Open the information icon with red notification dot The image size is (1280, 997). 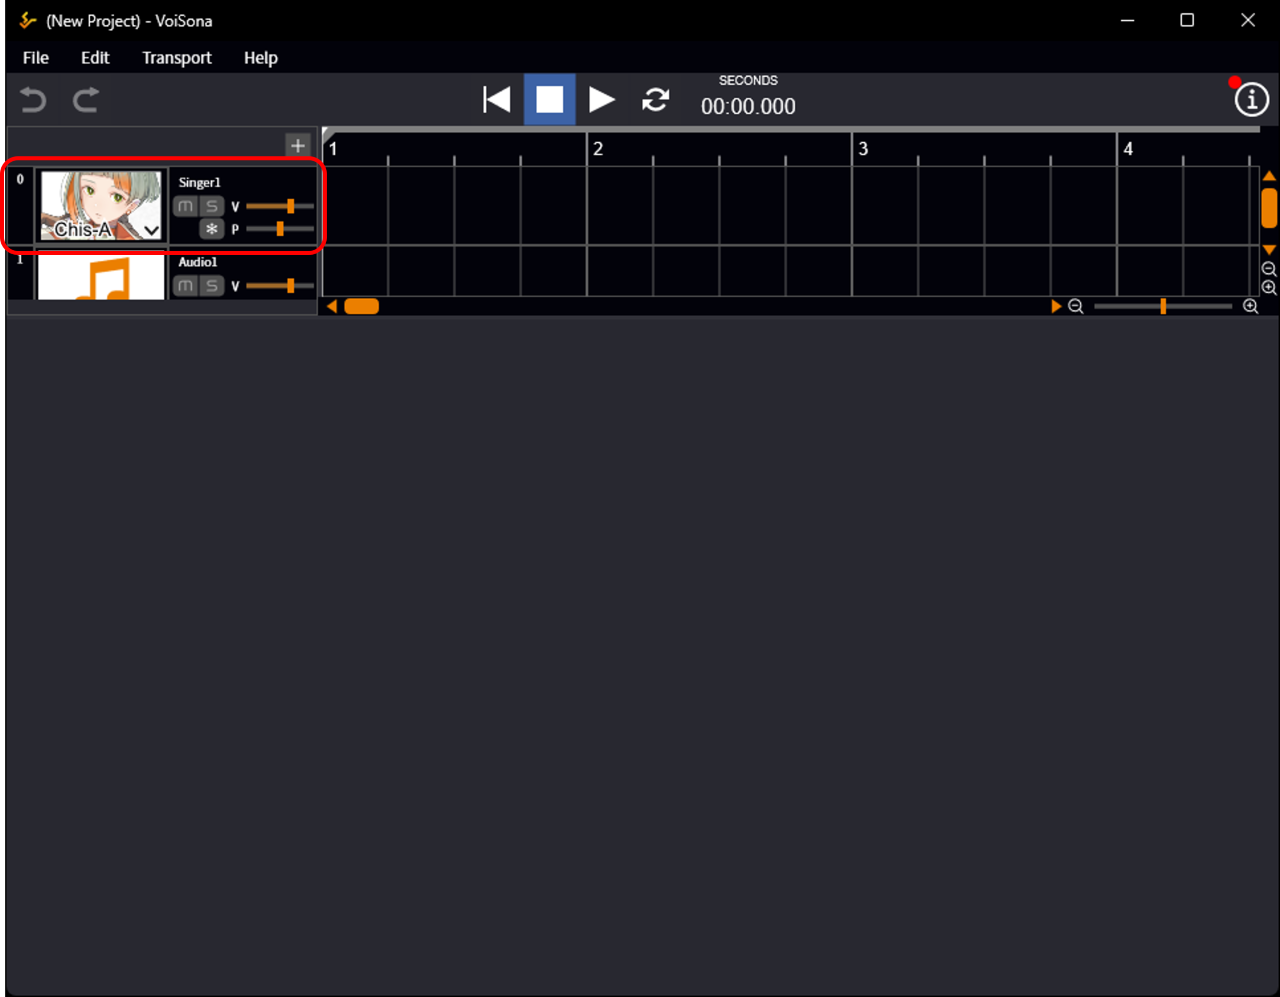click(1251, 99)
